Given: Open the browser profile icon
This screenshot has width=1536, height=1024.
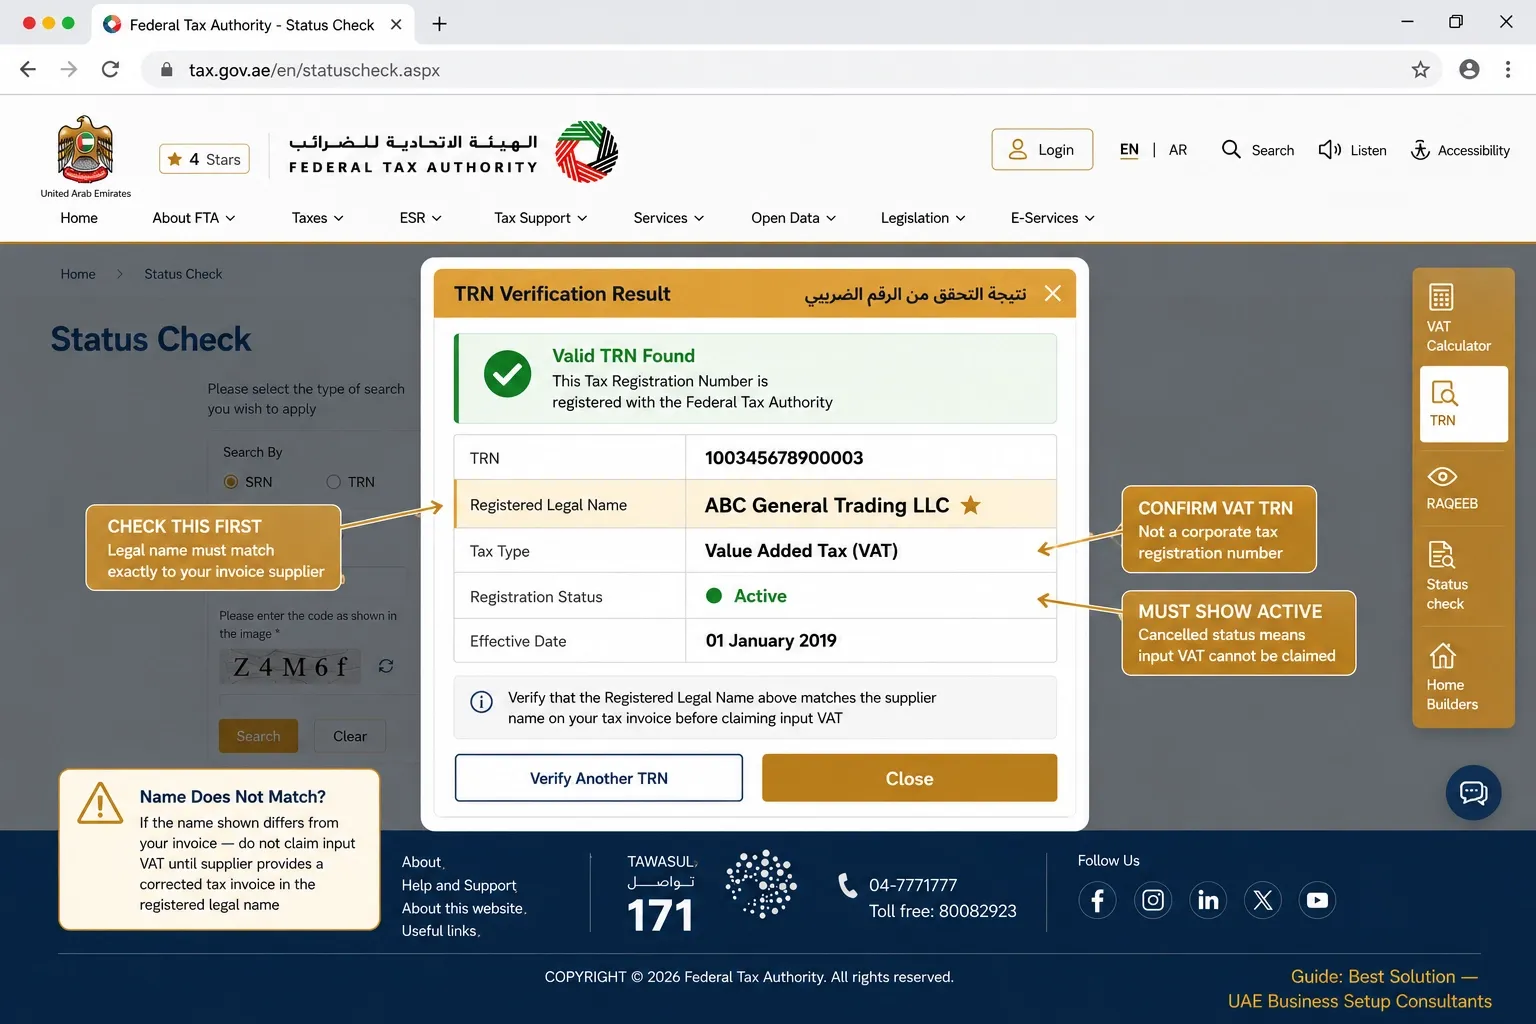Looking at the screenshot, I should click(x=1469, y=69).
